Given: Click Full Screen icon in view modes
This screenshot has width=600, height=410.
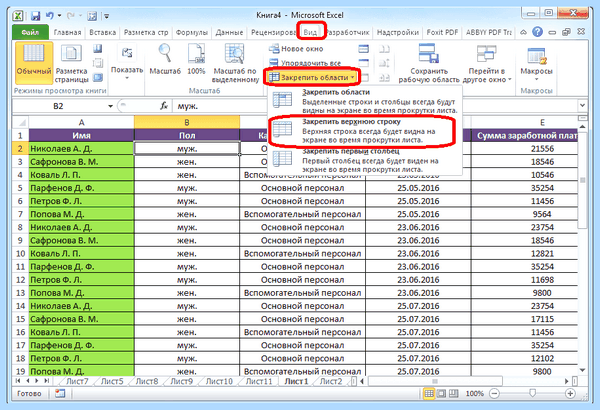Looking at the screenshot, I should click(98, 77).
